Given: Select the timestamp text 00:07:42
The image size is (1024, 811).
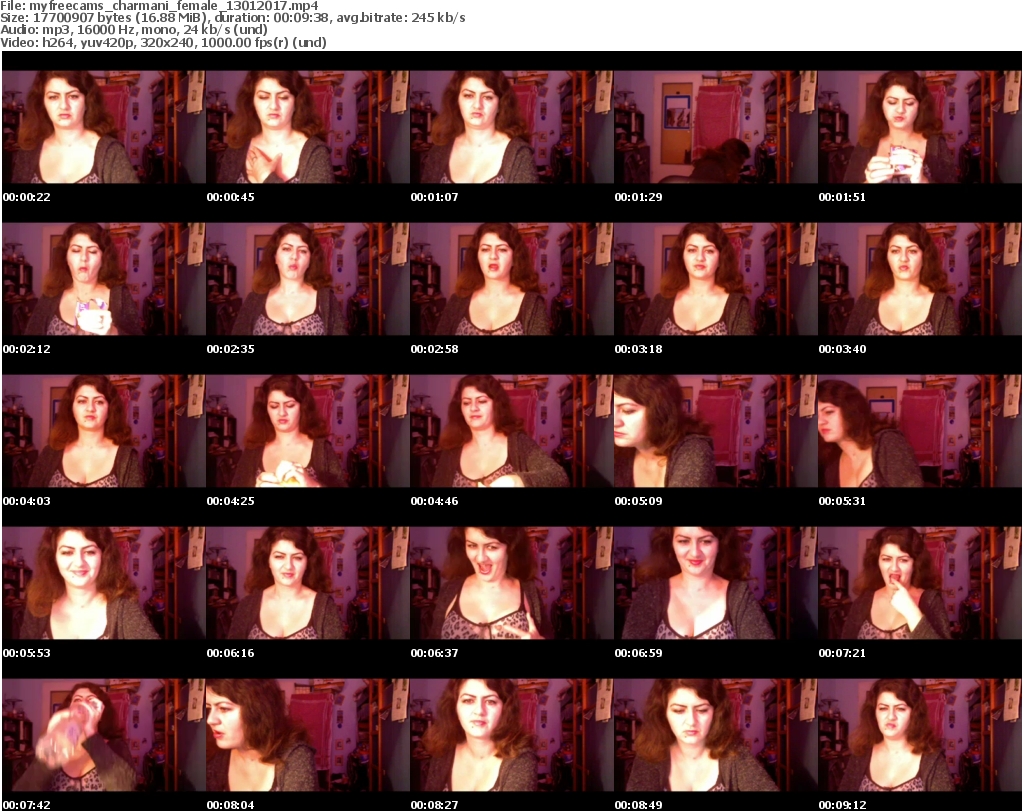Looking at the screenshot, I should 27,805.
